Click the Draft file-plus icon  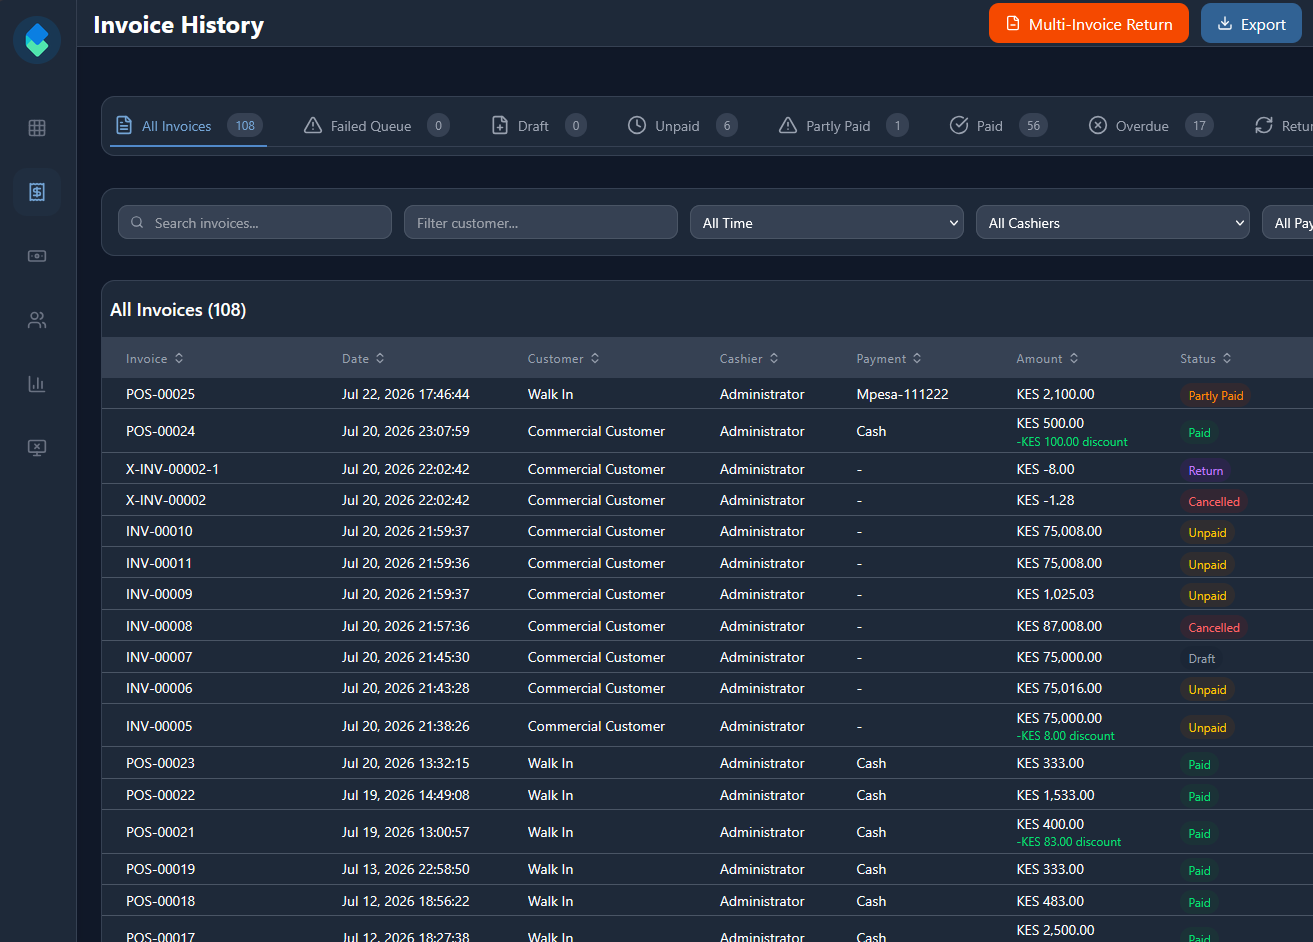coord(500,125)
